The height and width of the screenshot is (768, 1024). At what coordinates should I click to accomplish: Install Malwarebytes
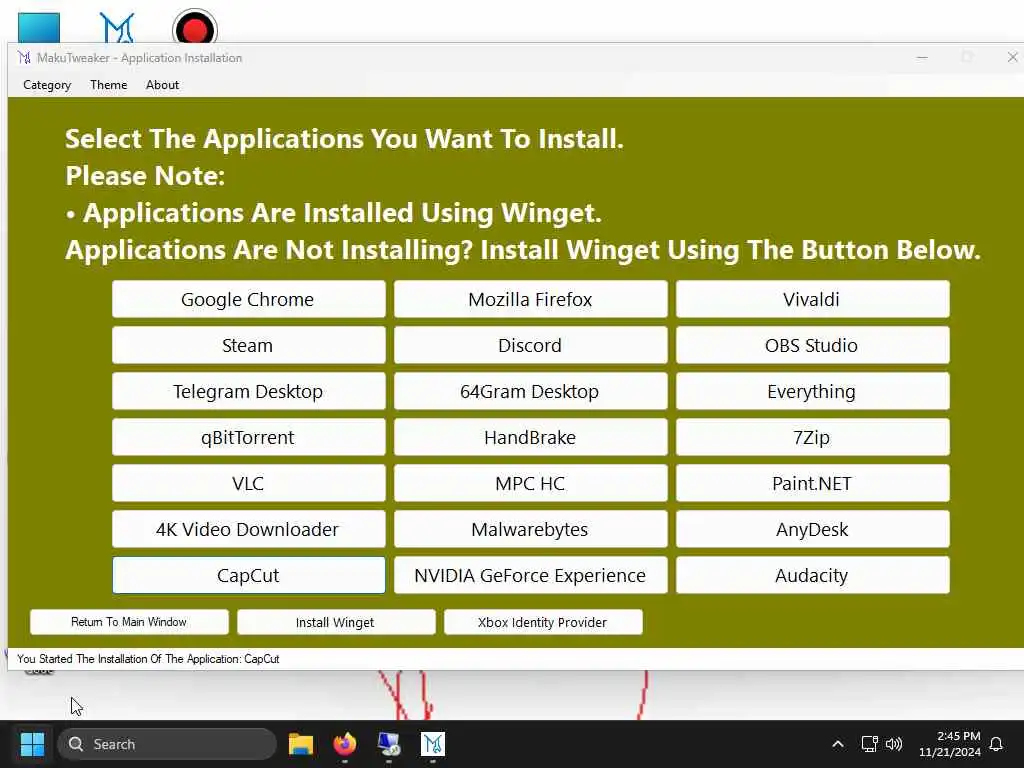click(x=530, y=529)
